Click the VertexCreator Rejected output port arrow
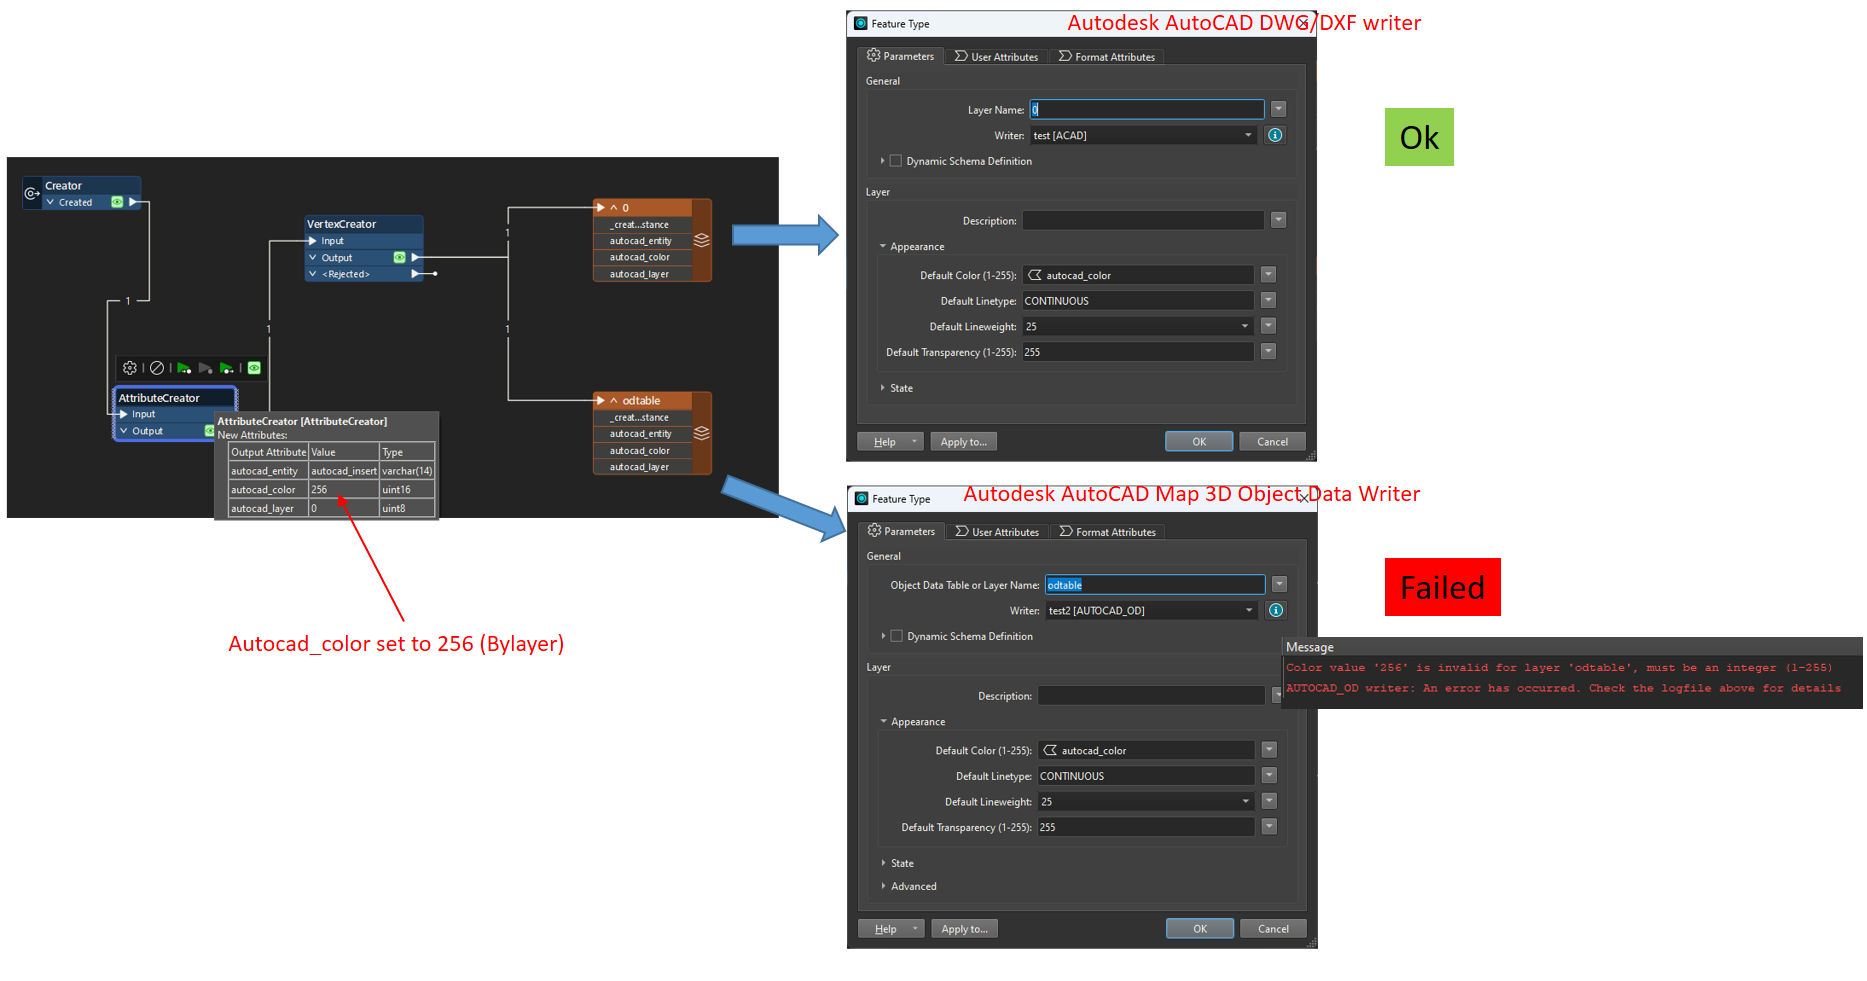 point(416,274)
